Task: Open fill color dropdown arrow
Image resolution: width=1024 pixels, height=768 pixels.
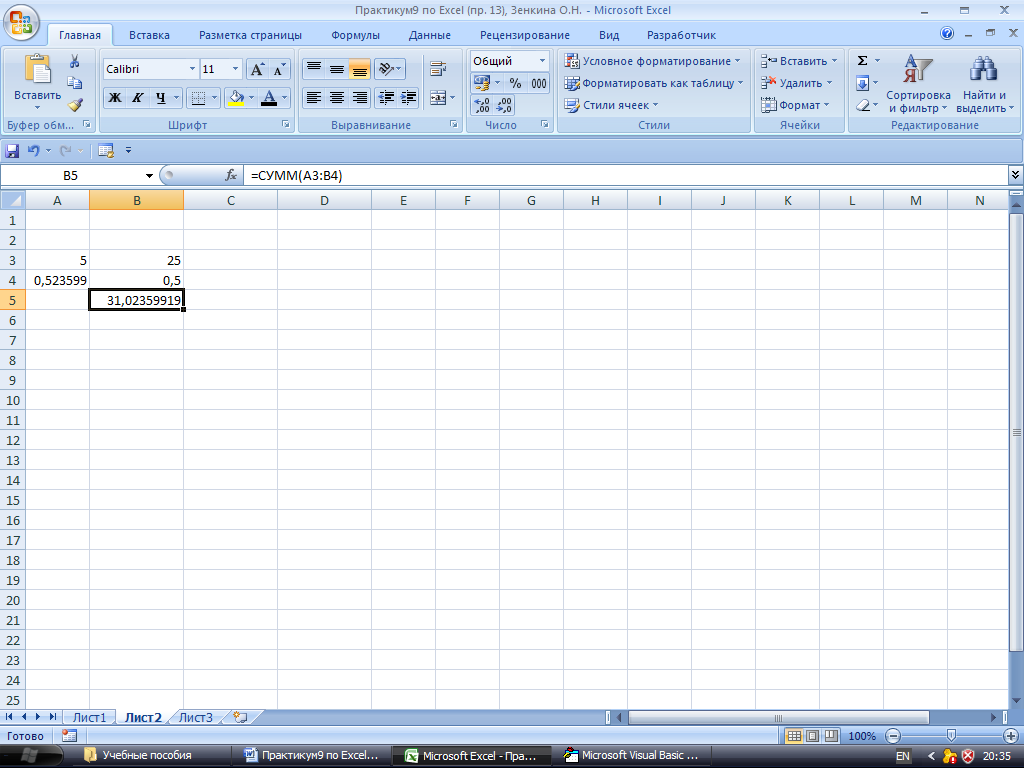Action: [251, 98]
